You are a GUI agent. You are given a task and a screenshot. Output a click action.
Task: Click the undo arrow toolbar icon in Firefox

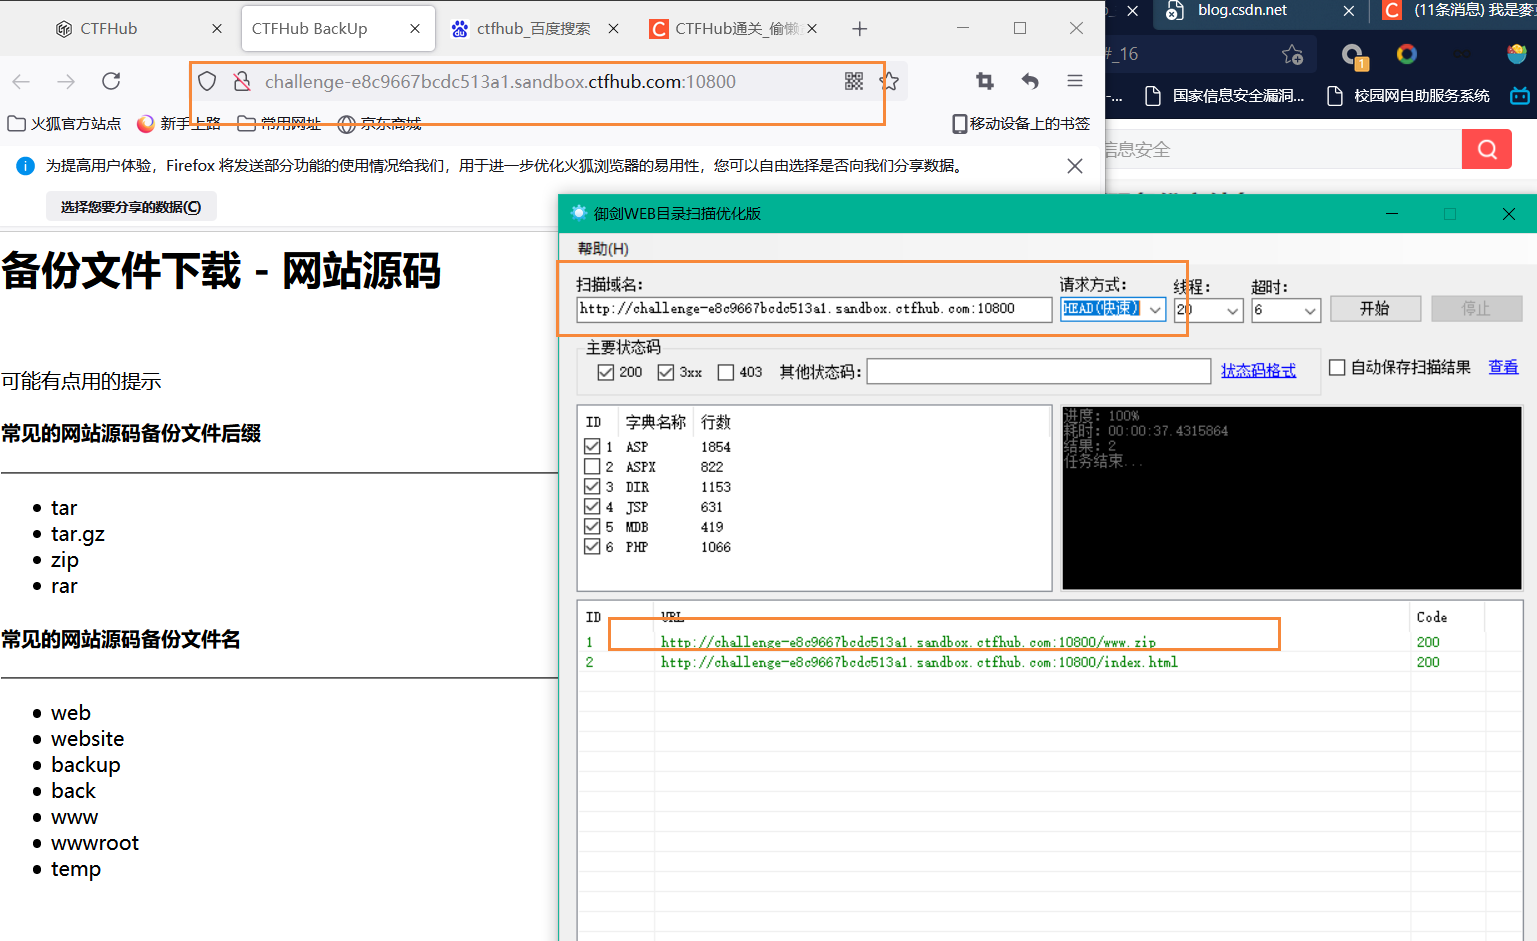[x=1030, y=81]
